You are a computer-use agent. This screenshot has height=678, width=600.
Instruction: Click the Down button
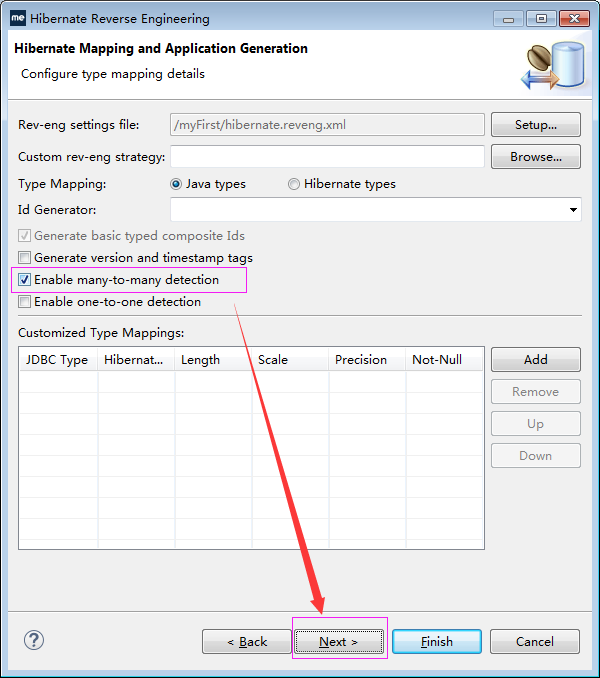point(536,455)
